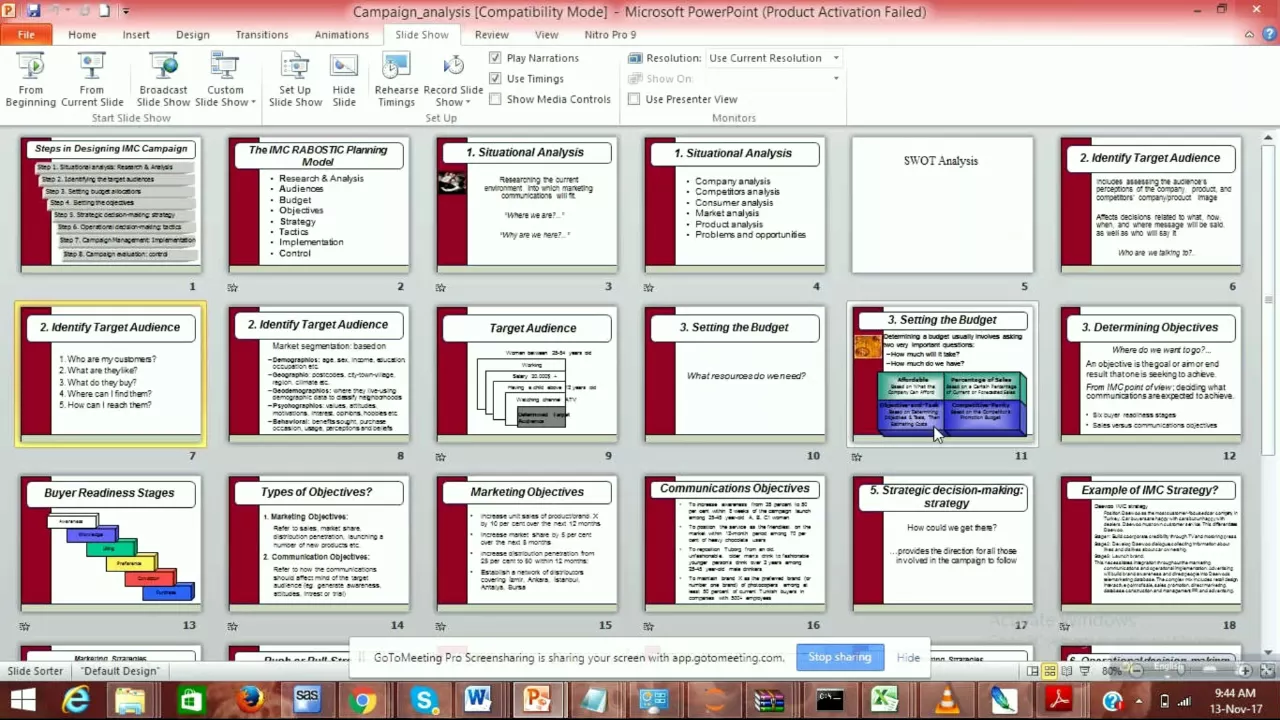Open Broadcast Slide Show
This screenshot has width=1280, height=720.
[x=163, y=80]
